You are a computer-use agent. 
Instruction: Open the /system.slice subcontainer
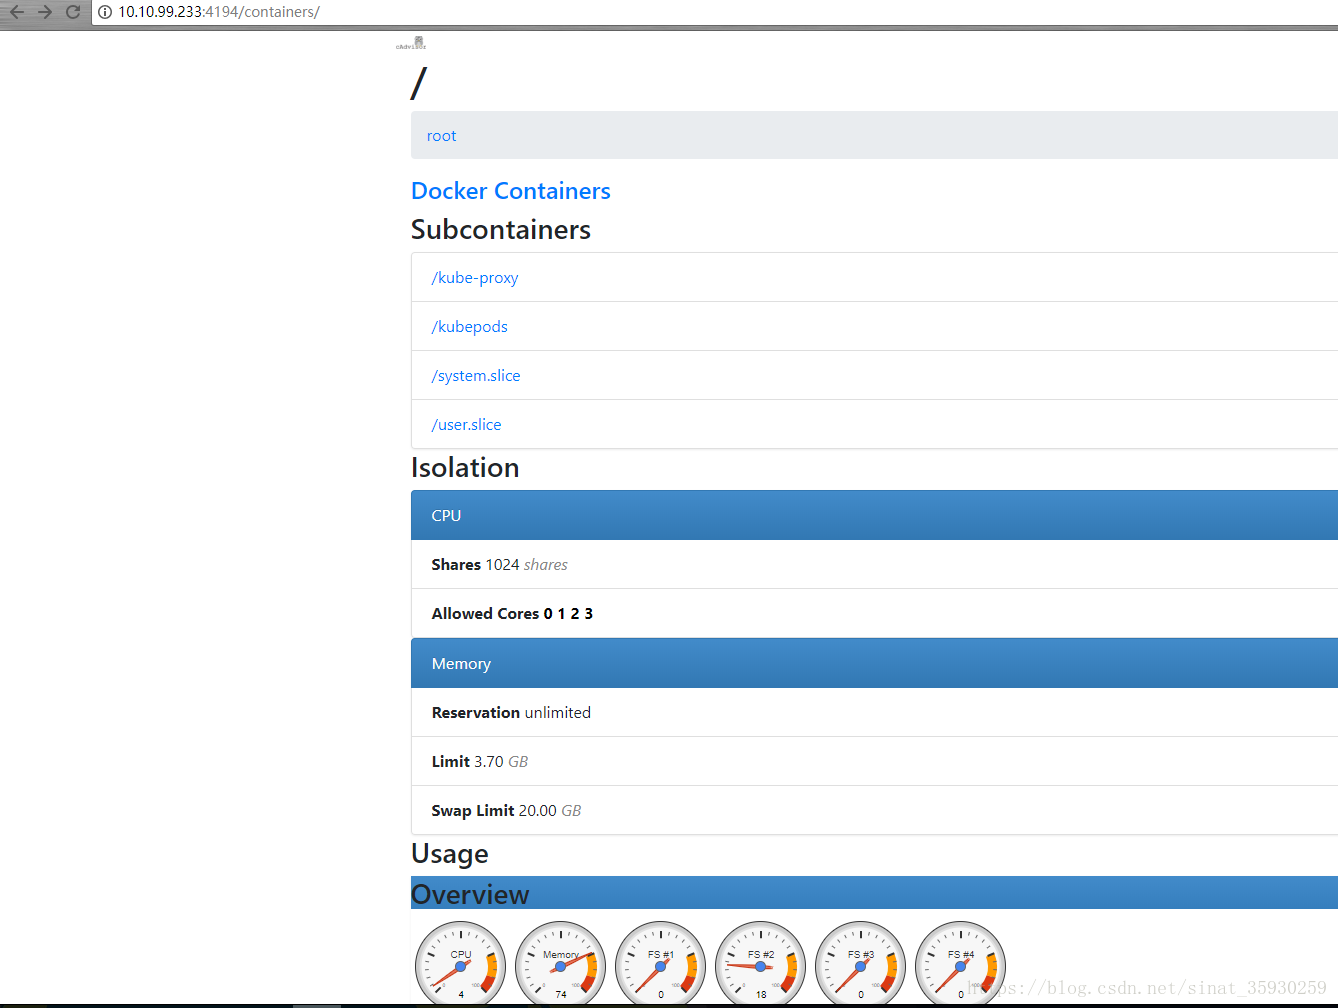(476, 376)
